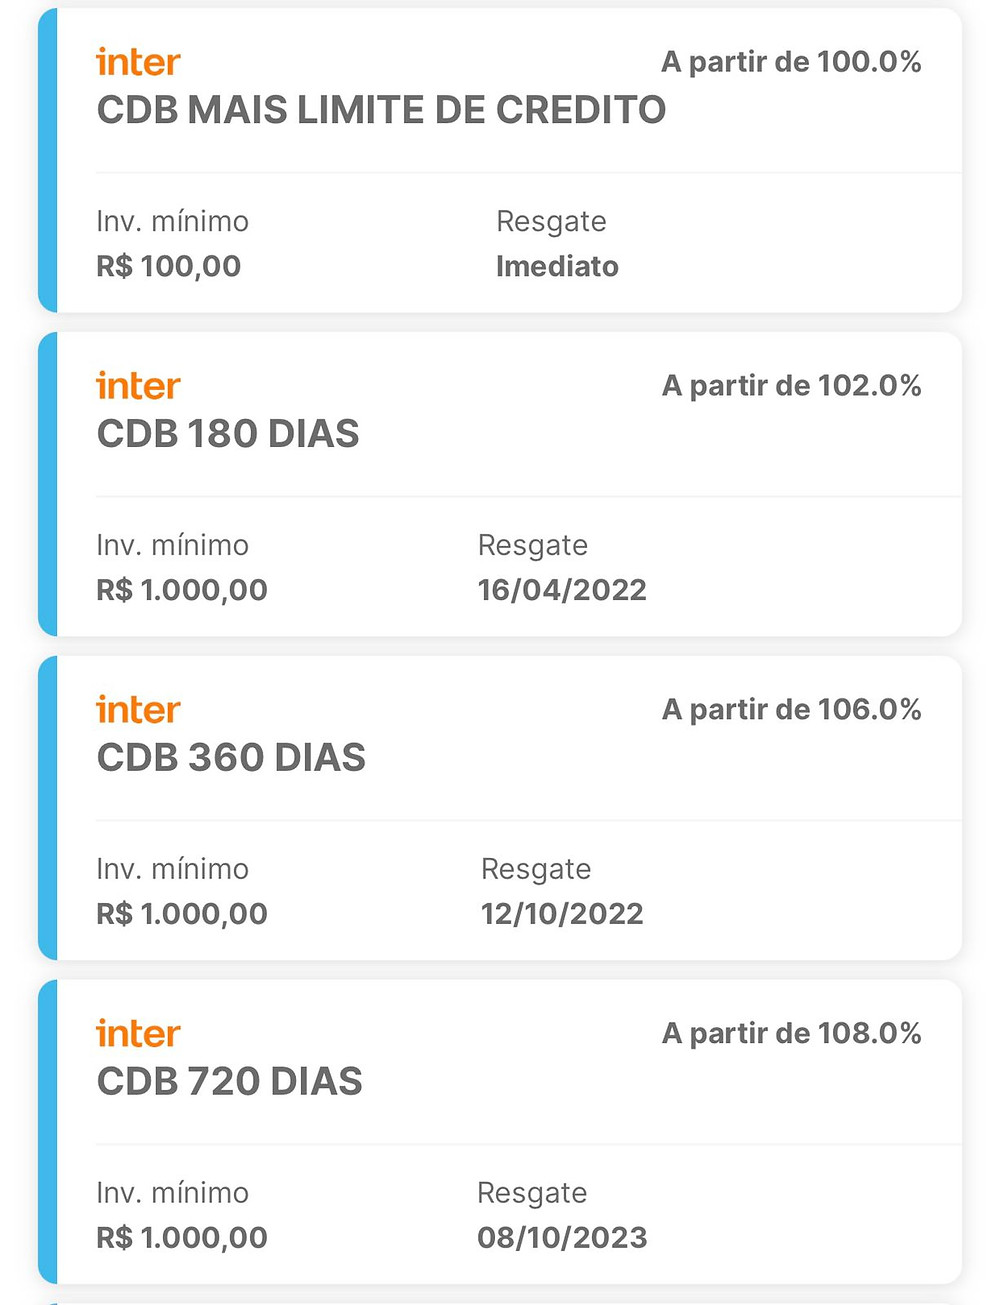Select the Imediato redemption value
The width and height of the screenshot is (1000, 1305).
coord(557,266)
